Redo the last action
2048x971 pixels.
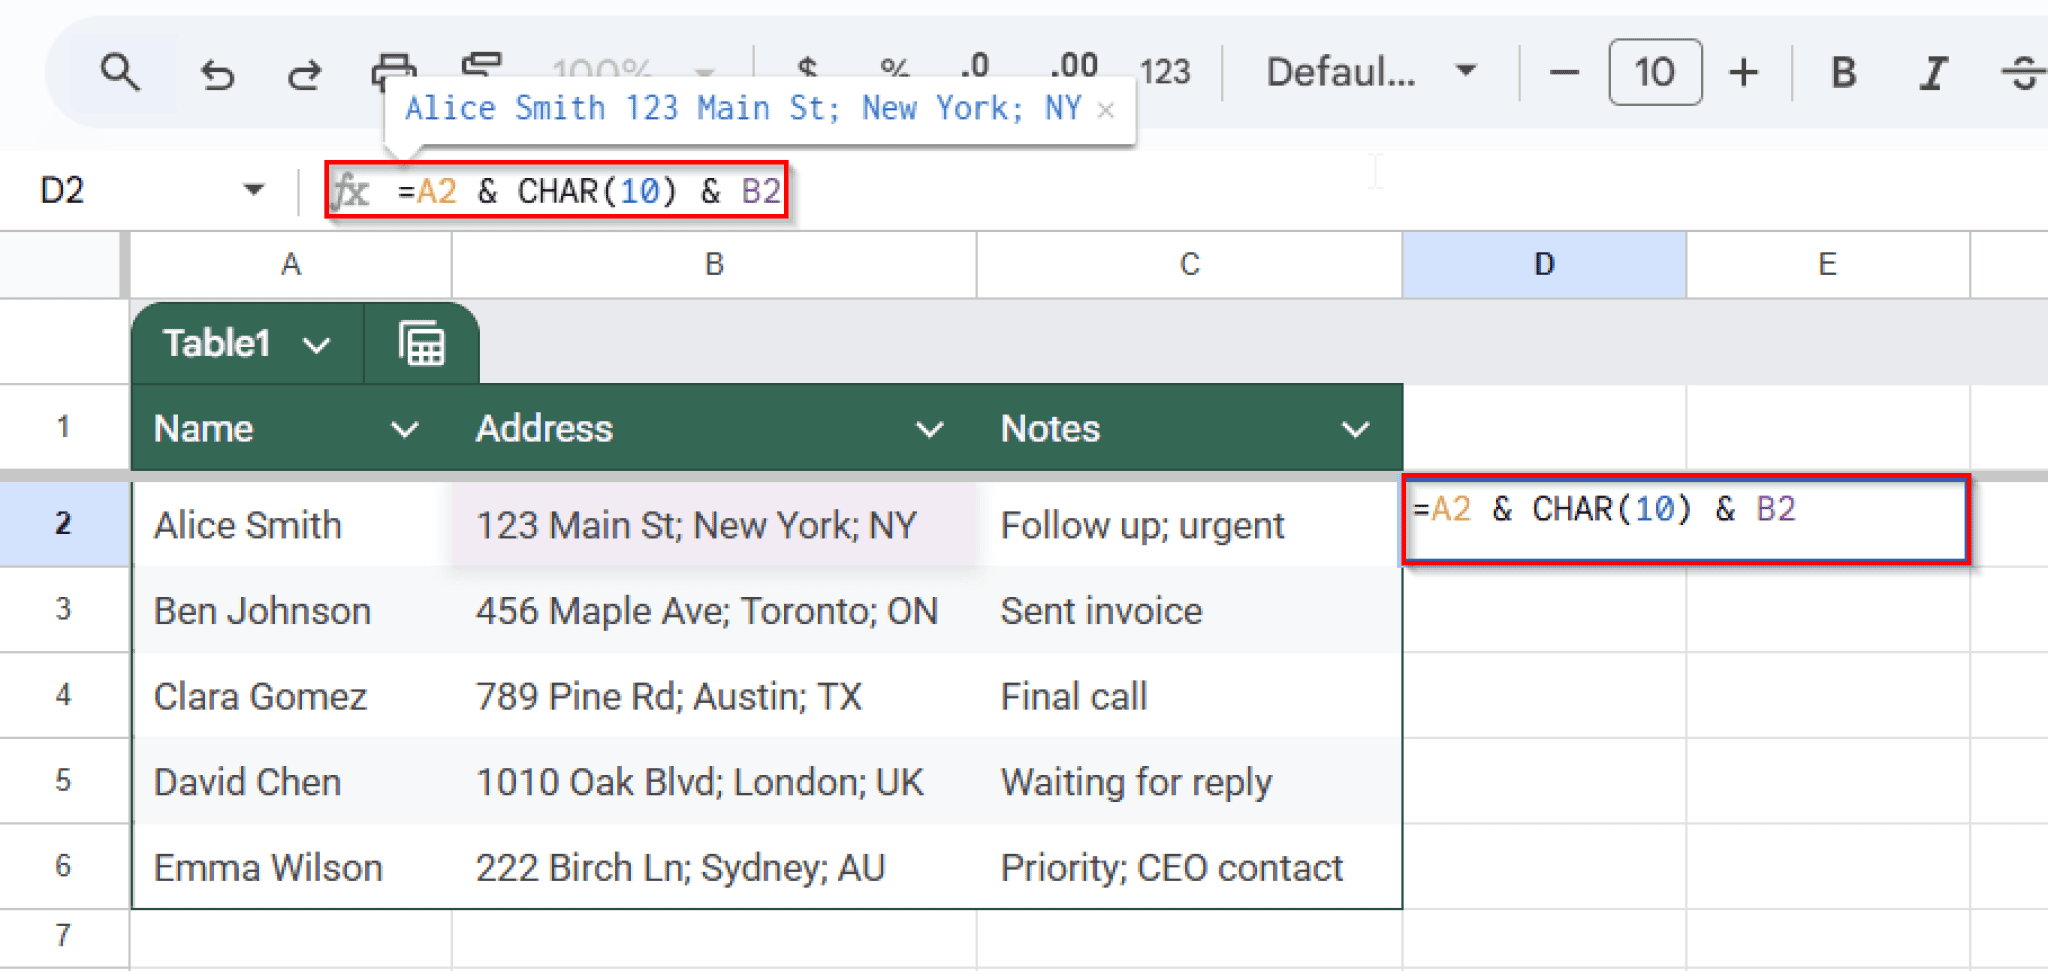coord(305,71)
